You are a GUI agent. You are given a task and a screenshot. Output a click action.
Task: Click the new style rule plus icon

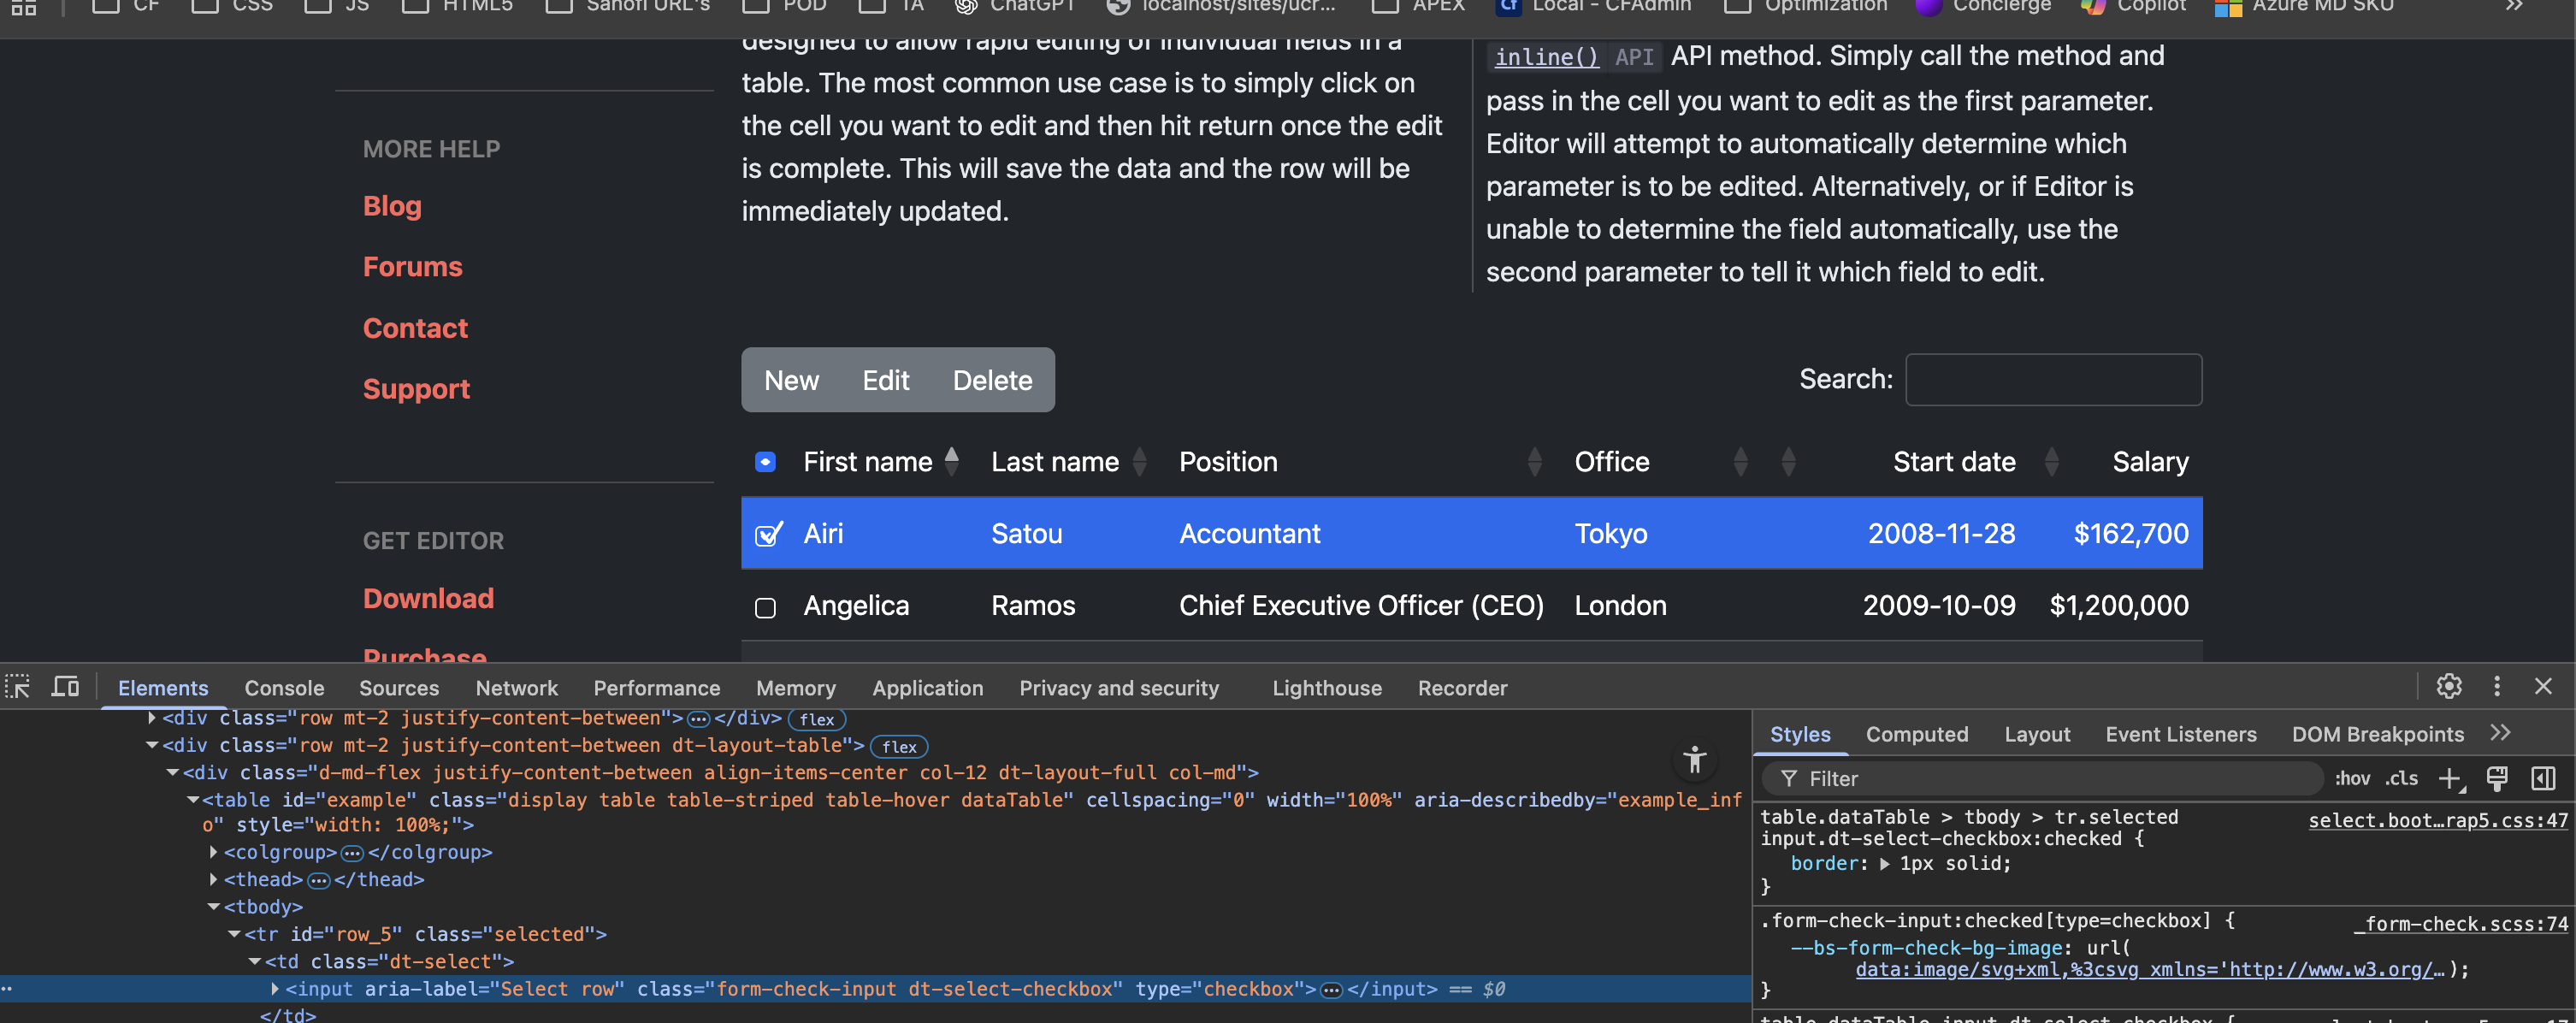(2449, 778)
